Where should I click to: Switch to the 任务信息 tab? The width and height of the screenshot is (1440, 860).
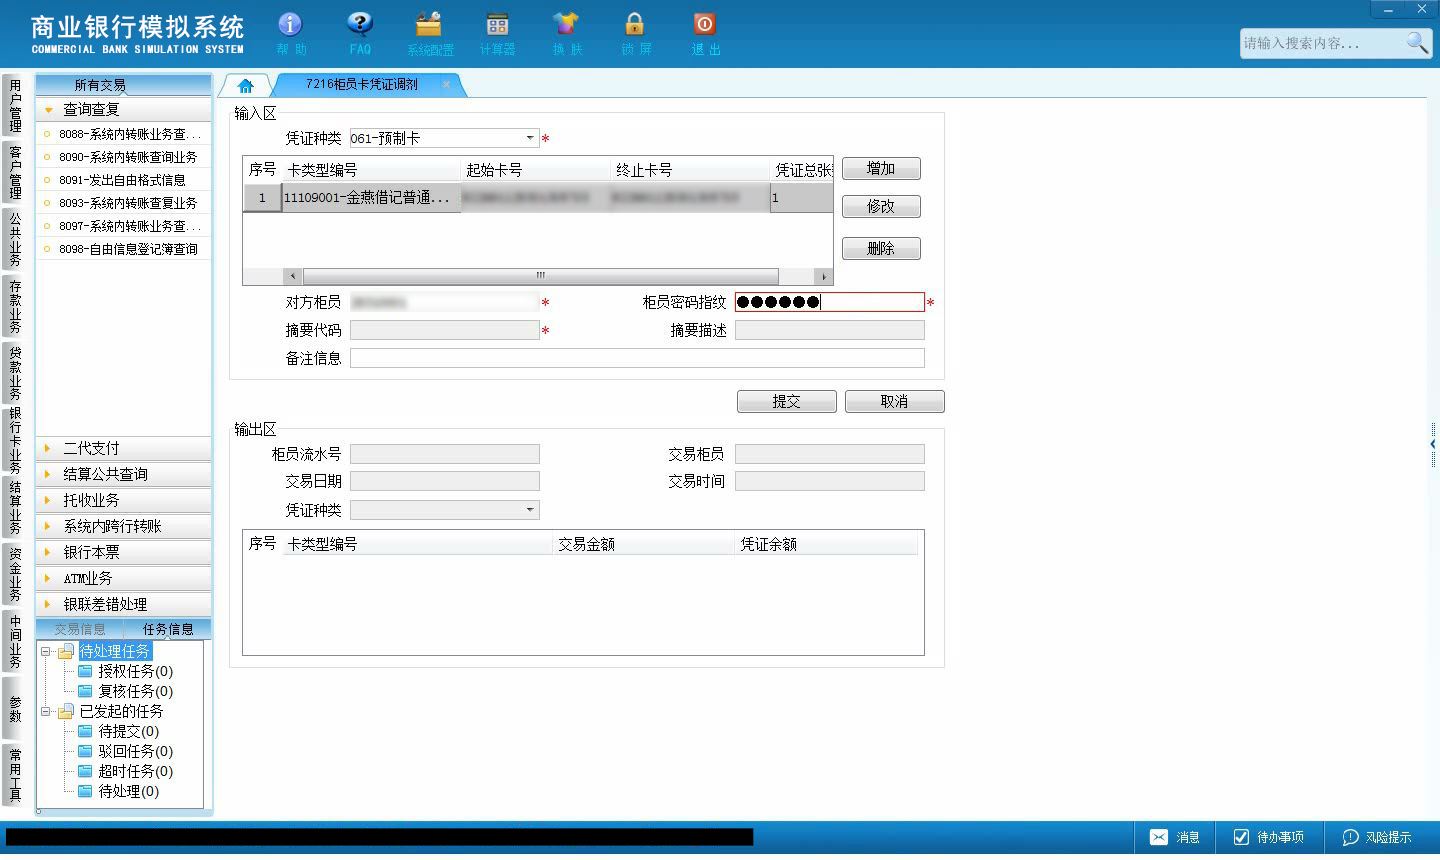(x=168, y=629)
